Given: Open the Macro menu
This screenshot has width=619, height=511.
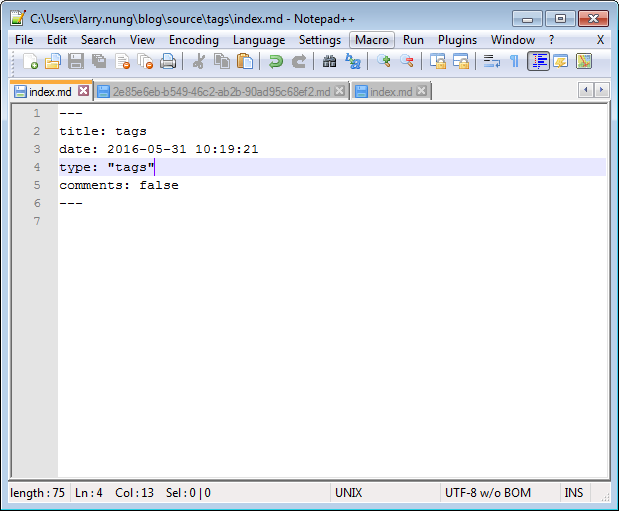Looking at the screenshot, I should click(x=372, y=40).
